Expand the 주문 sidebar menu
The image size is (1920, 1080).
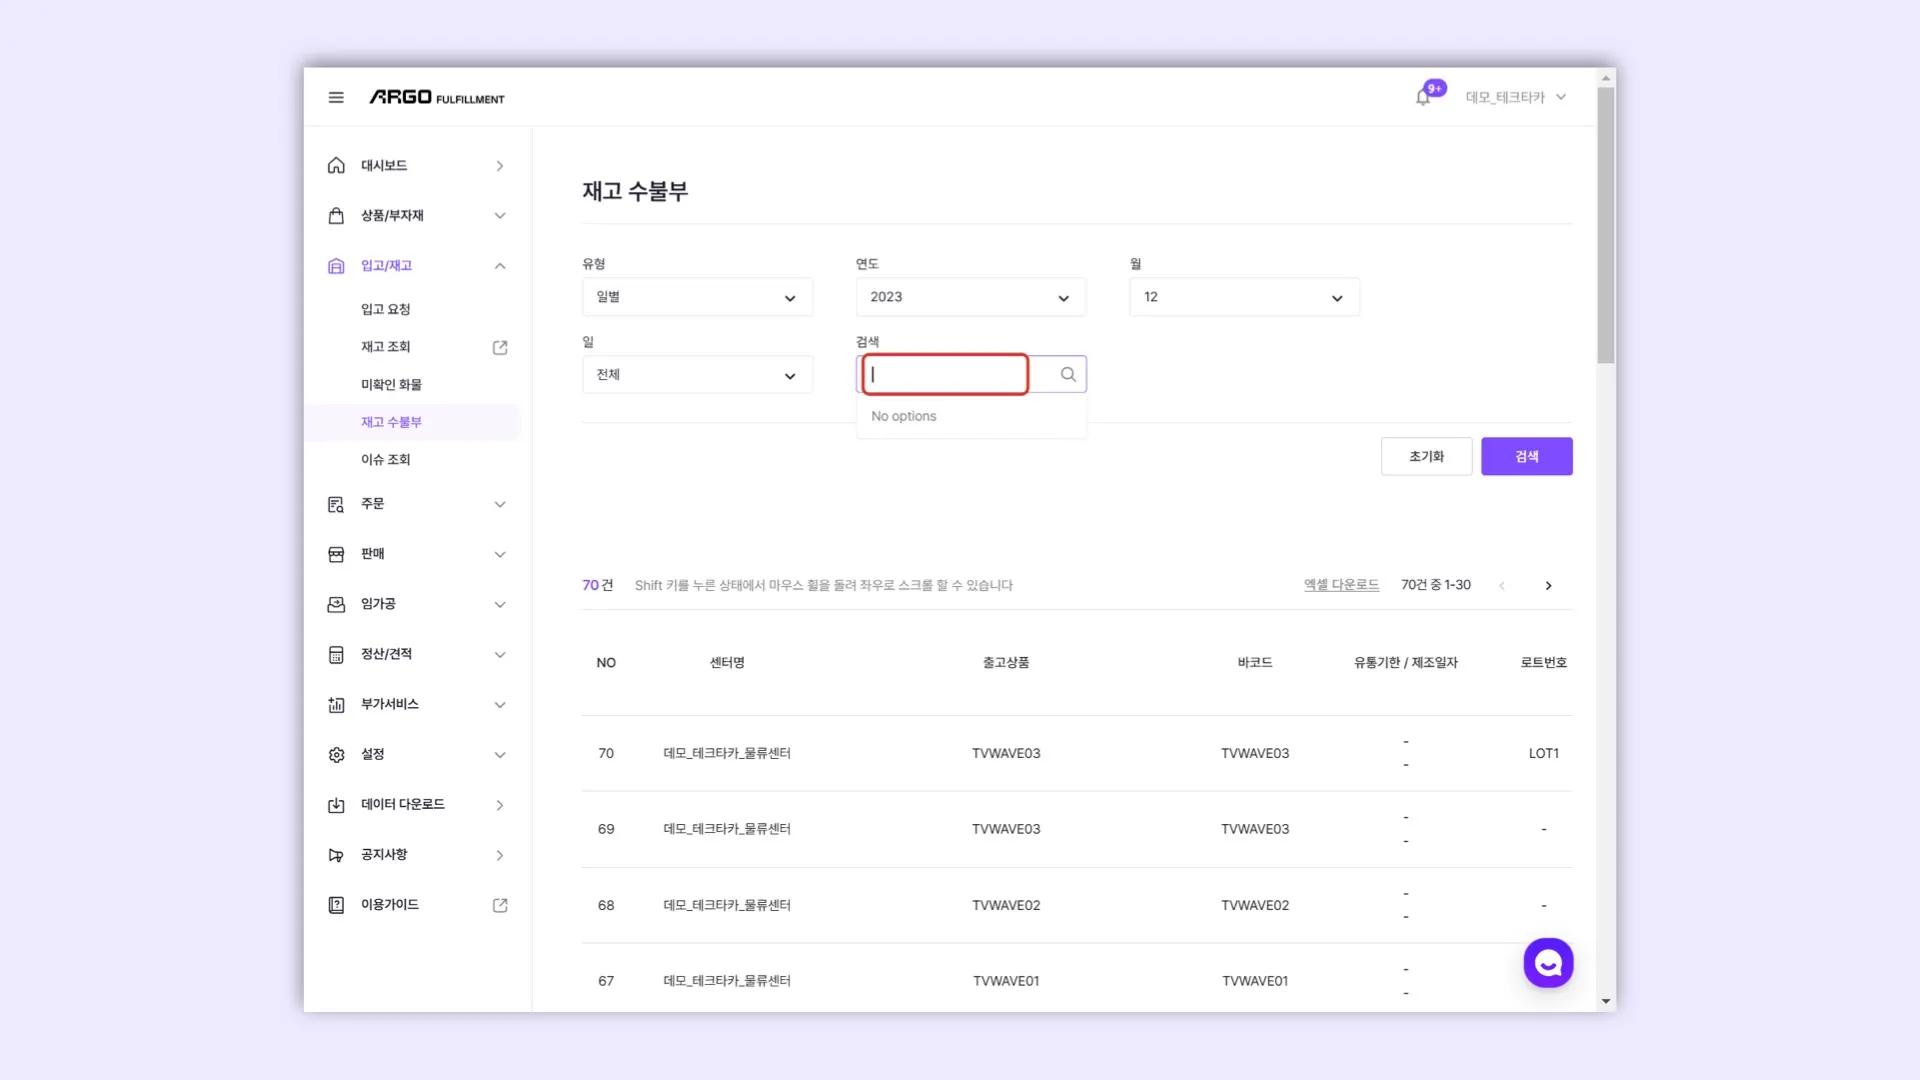pyautogui.click(x=500, y=504)
